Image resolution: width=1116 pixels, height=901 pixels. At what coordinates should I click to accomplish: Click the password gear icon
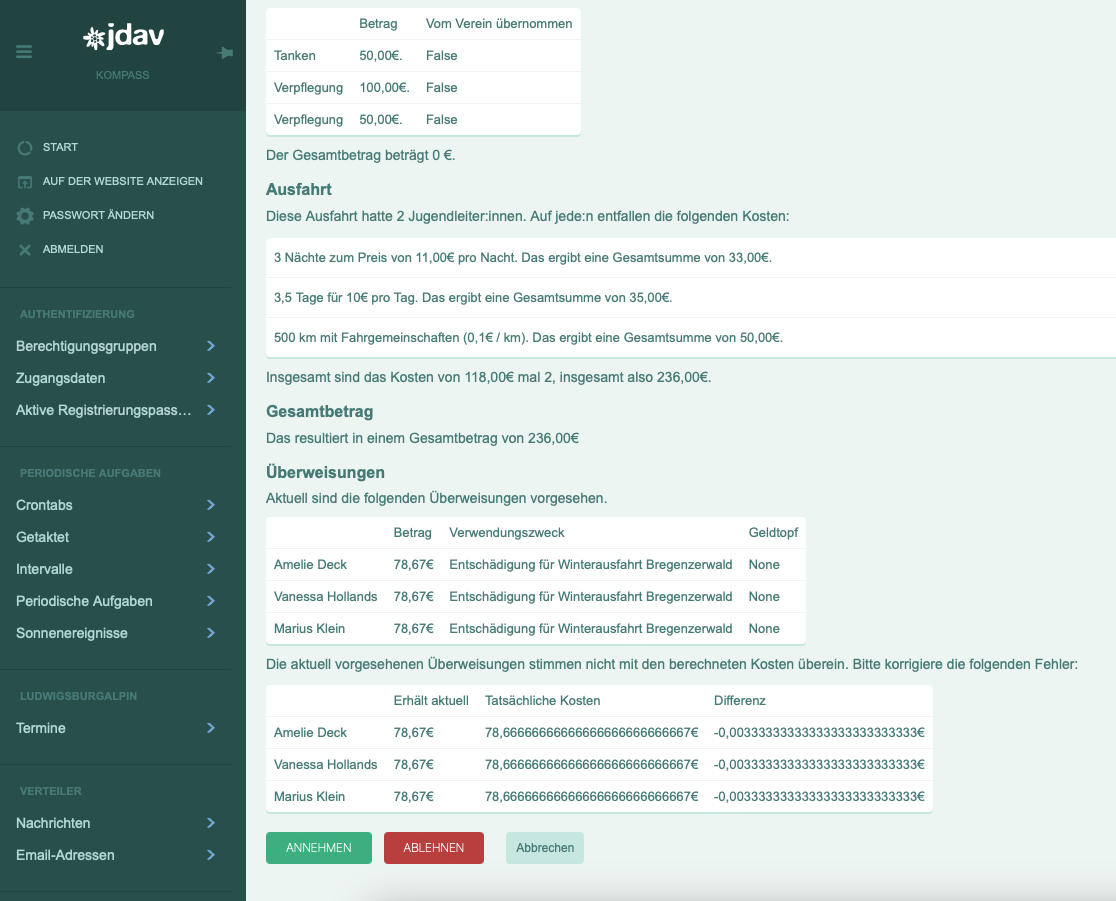[25, 216]
